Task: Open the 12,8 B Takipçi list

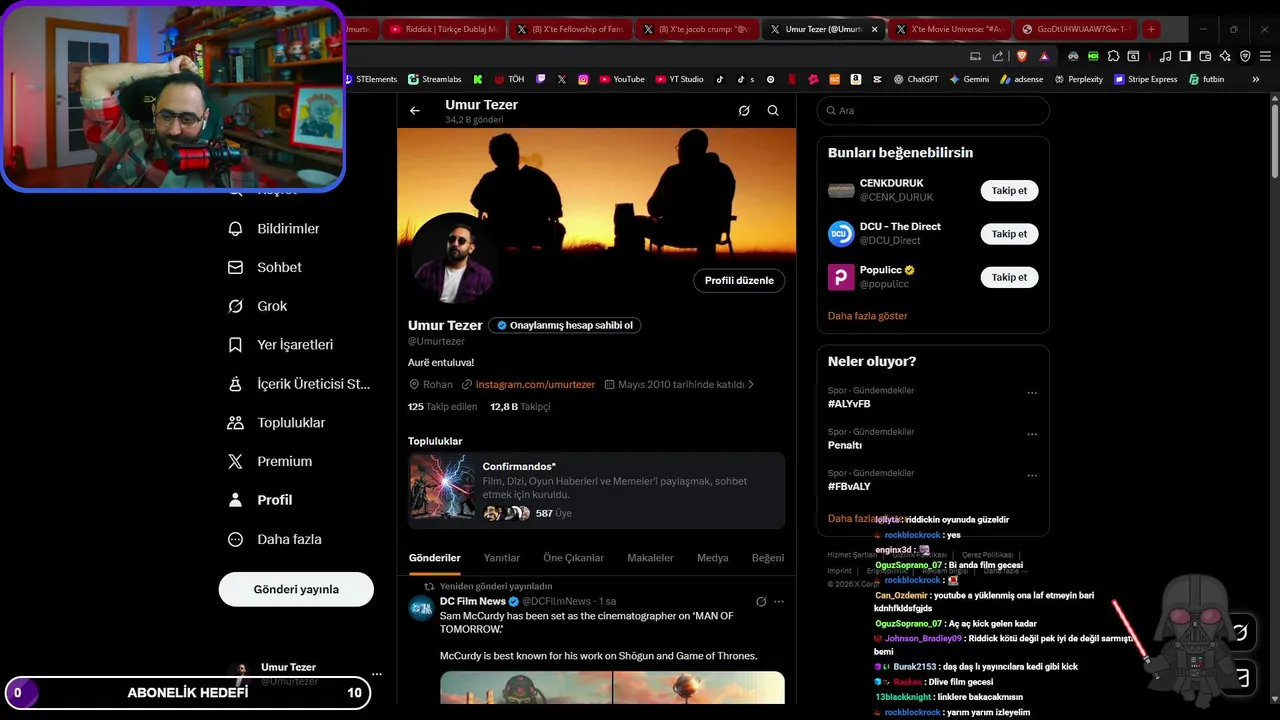Action: click(520, 407)
